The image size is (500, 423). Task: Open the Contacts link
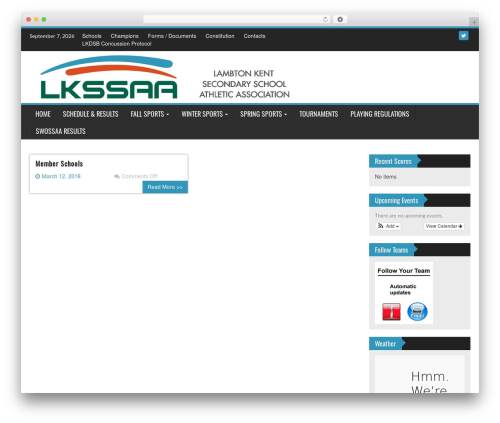[254, 36]
